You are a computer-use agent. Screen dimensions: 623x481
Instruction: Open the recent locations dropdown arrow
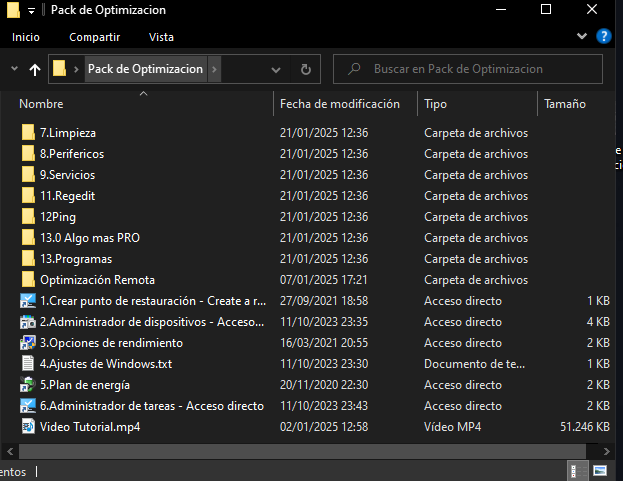point(14,69)
